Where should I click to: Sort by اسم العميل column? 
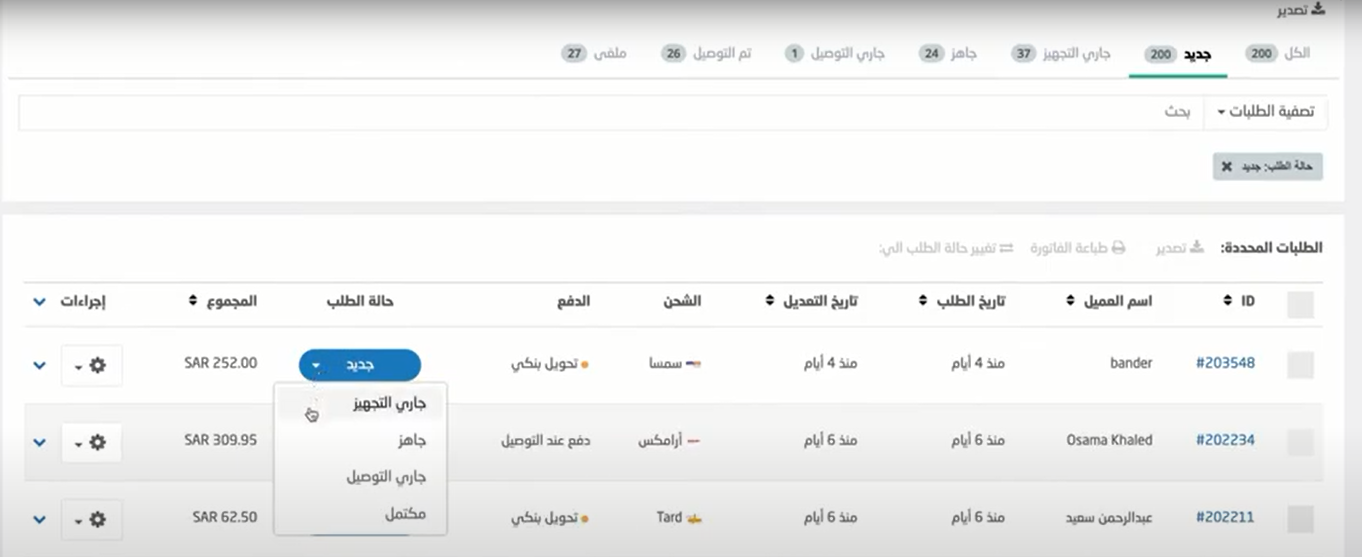pyautogui.click(x=1110, y=300)
